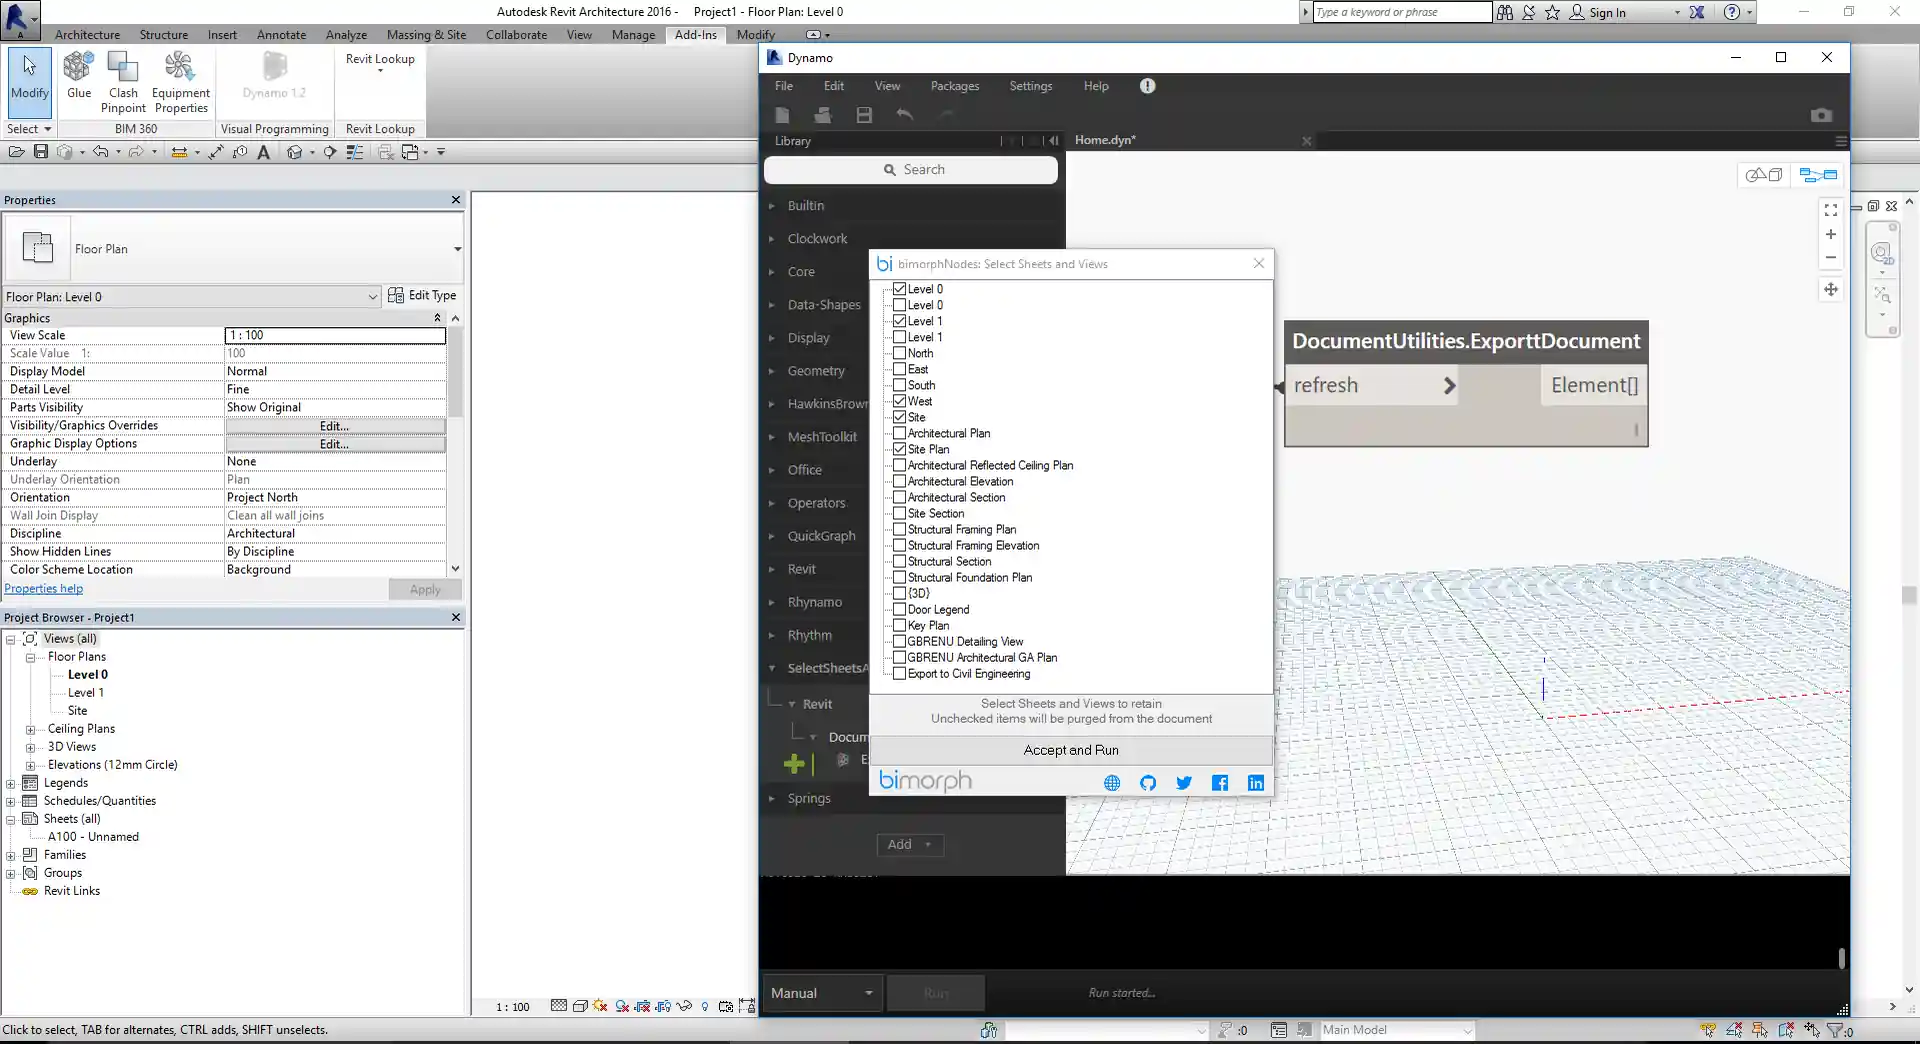Collapse Floor Plans in Project Browser
The width and height of the screenshot is (1920, 1044).
click(30, 657)
